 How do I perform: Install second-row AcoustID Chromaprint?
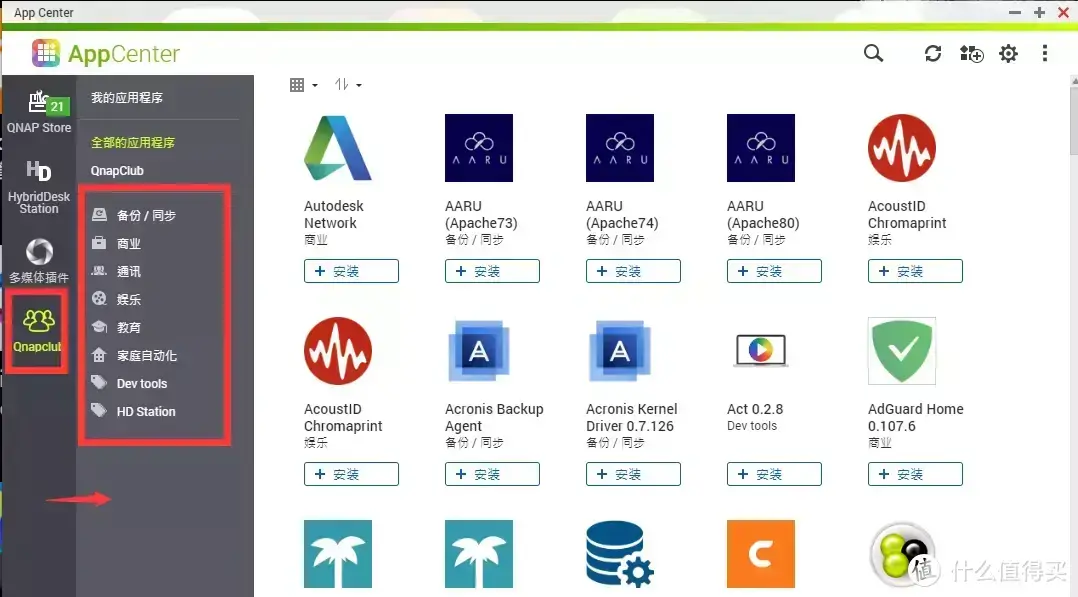pyautogui.click(x=351, y=474)
